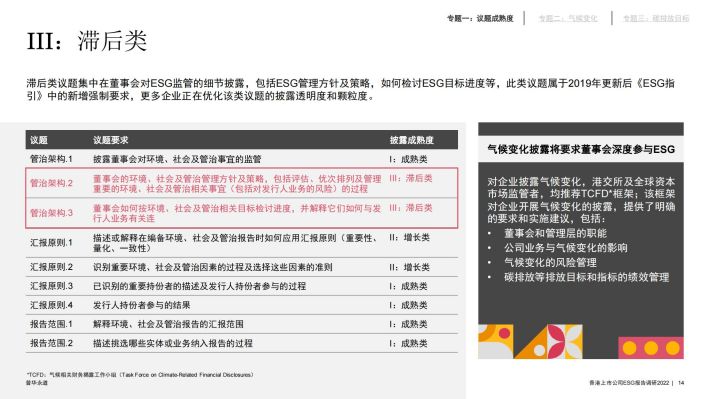The image size is (710, 399).
Task: Click the 议题要求 column header
Action: [x=110, y=140]
